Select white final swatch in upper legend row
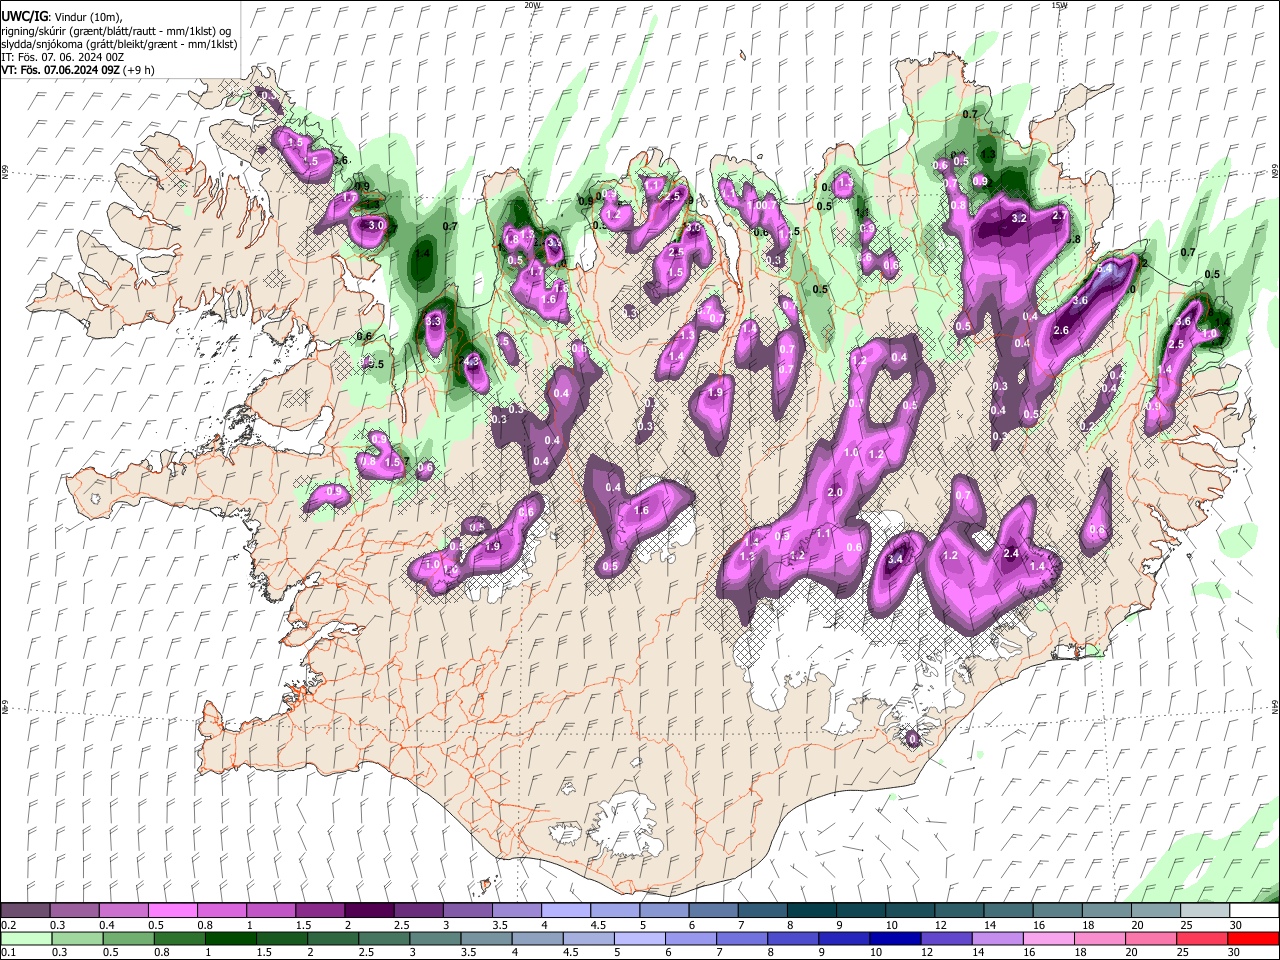 click(1254, 910)
